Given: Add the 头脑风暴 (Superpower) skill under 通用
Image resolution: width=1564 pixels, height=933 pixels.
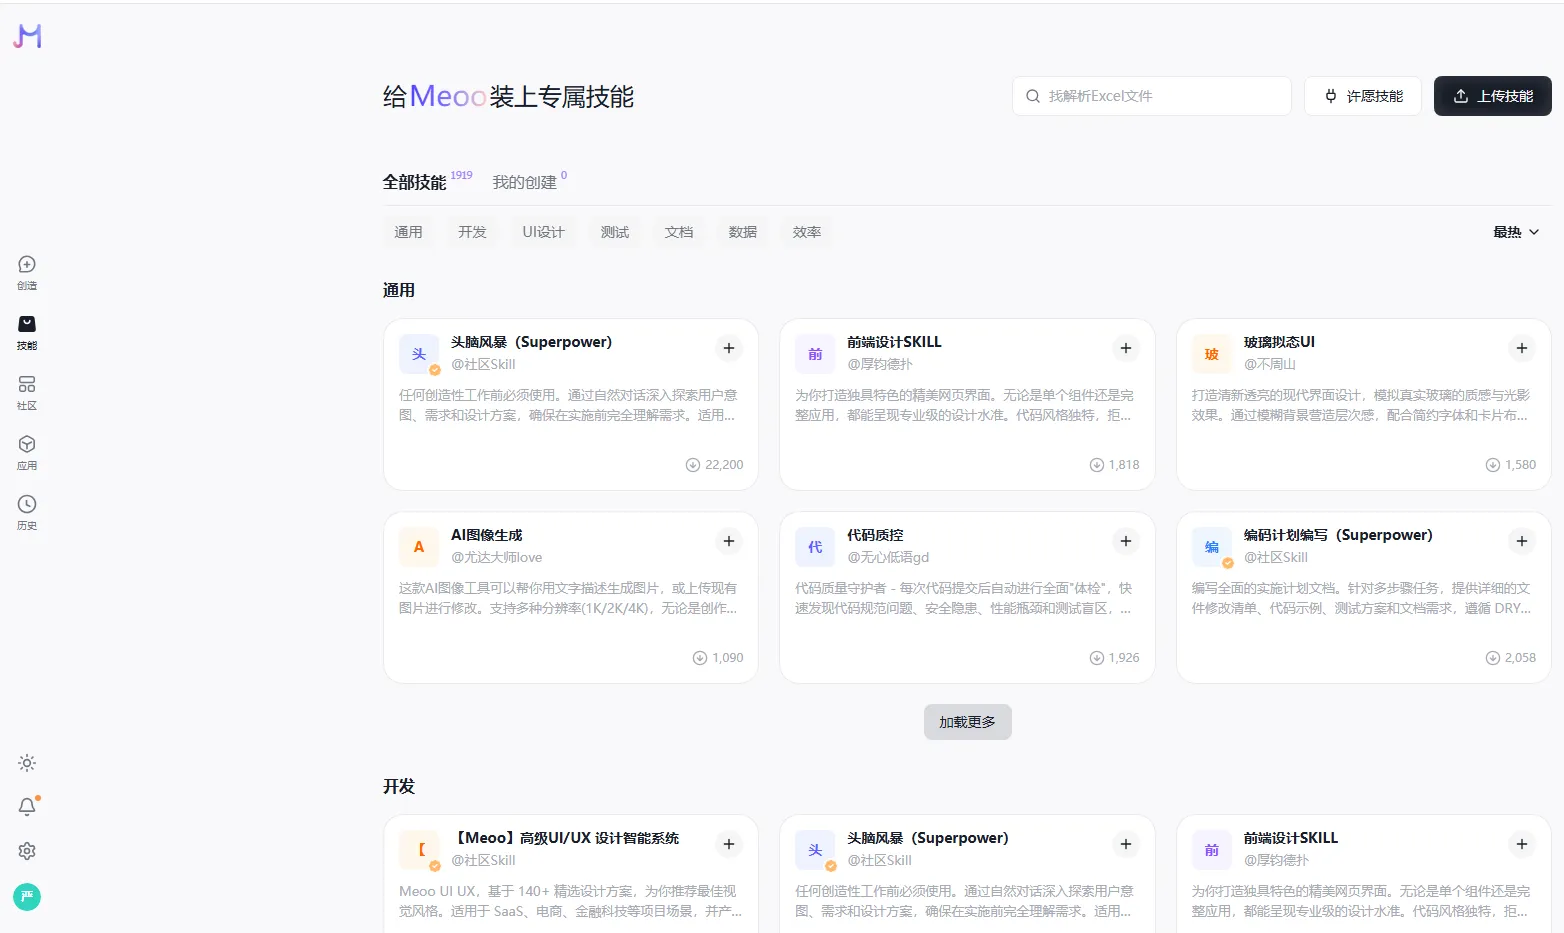Looking at the screenshot, I should point(729,348).
